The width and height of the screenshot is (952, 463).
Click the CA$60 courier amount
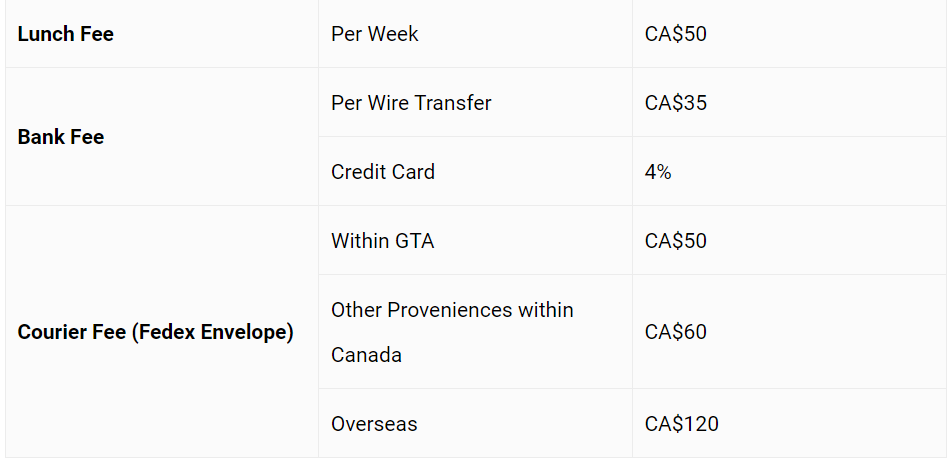(676, 332)
